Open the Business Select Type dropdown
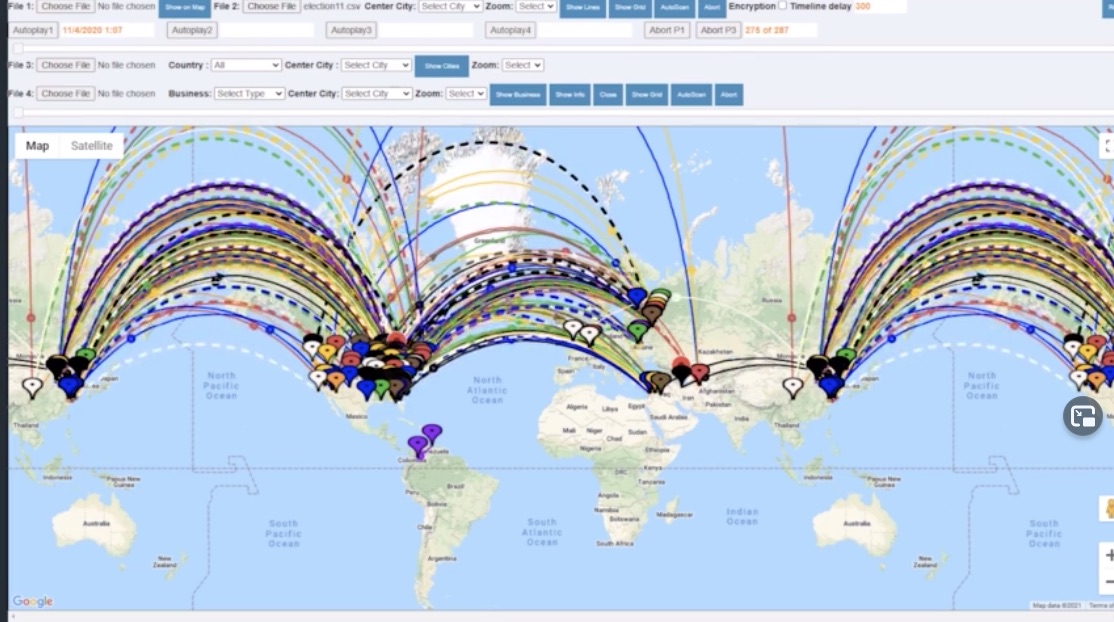 249,94
